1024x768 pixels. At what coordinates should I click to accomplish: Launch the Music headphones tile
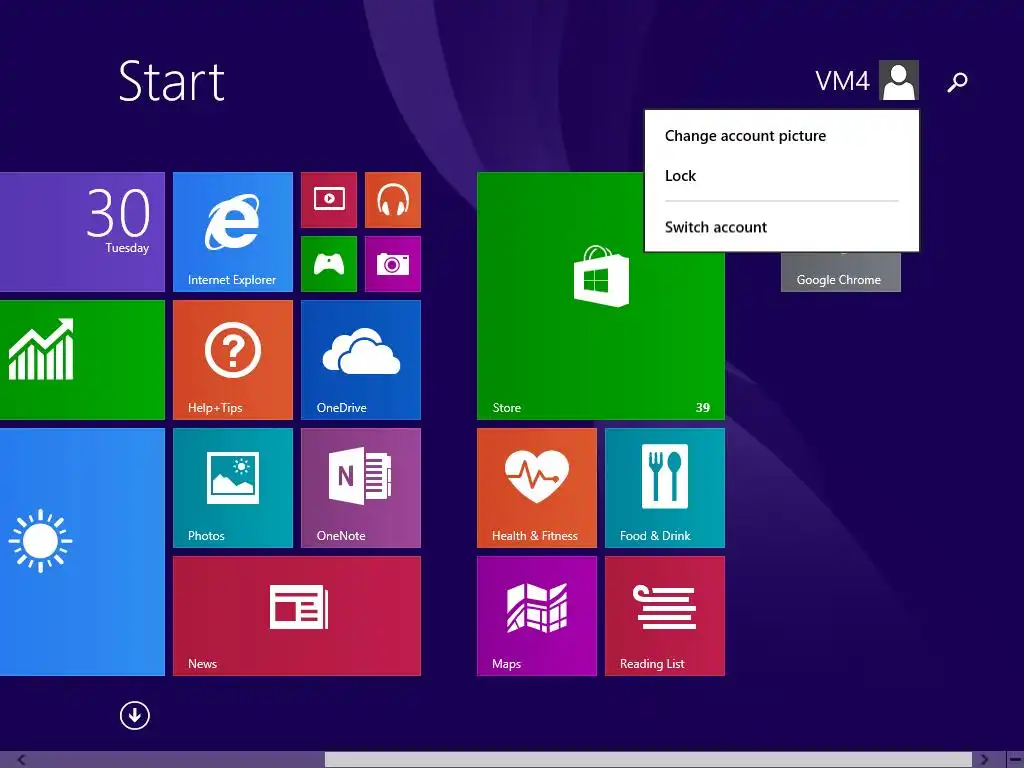tap(392, 200)
